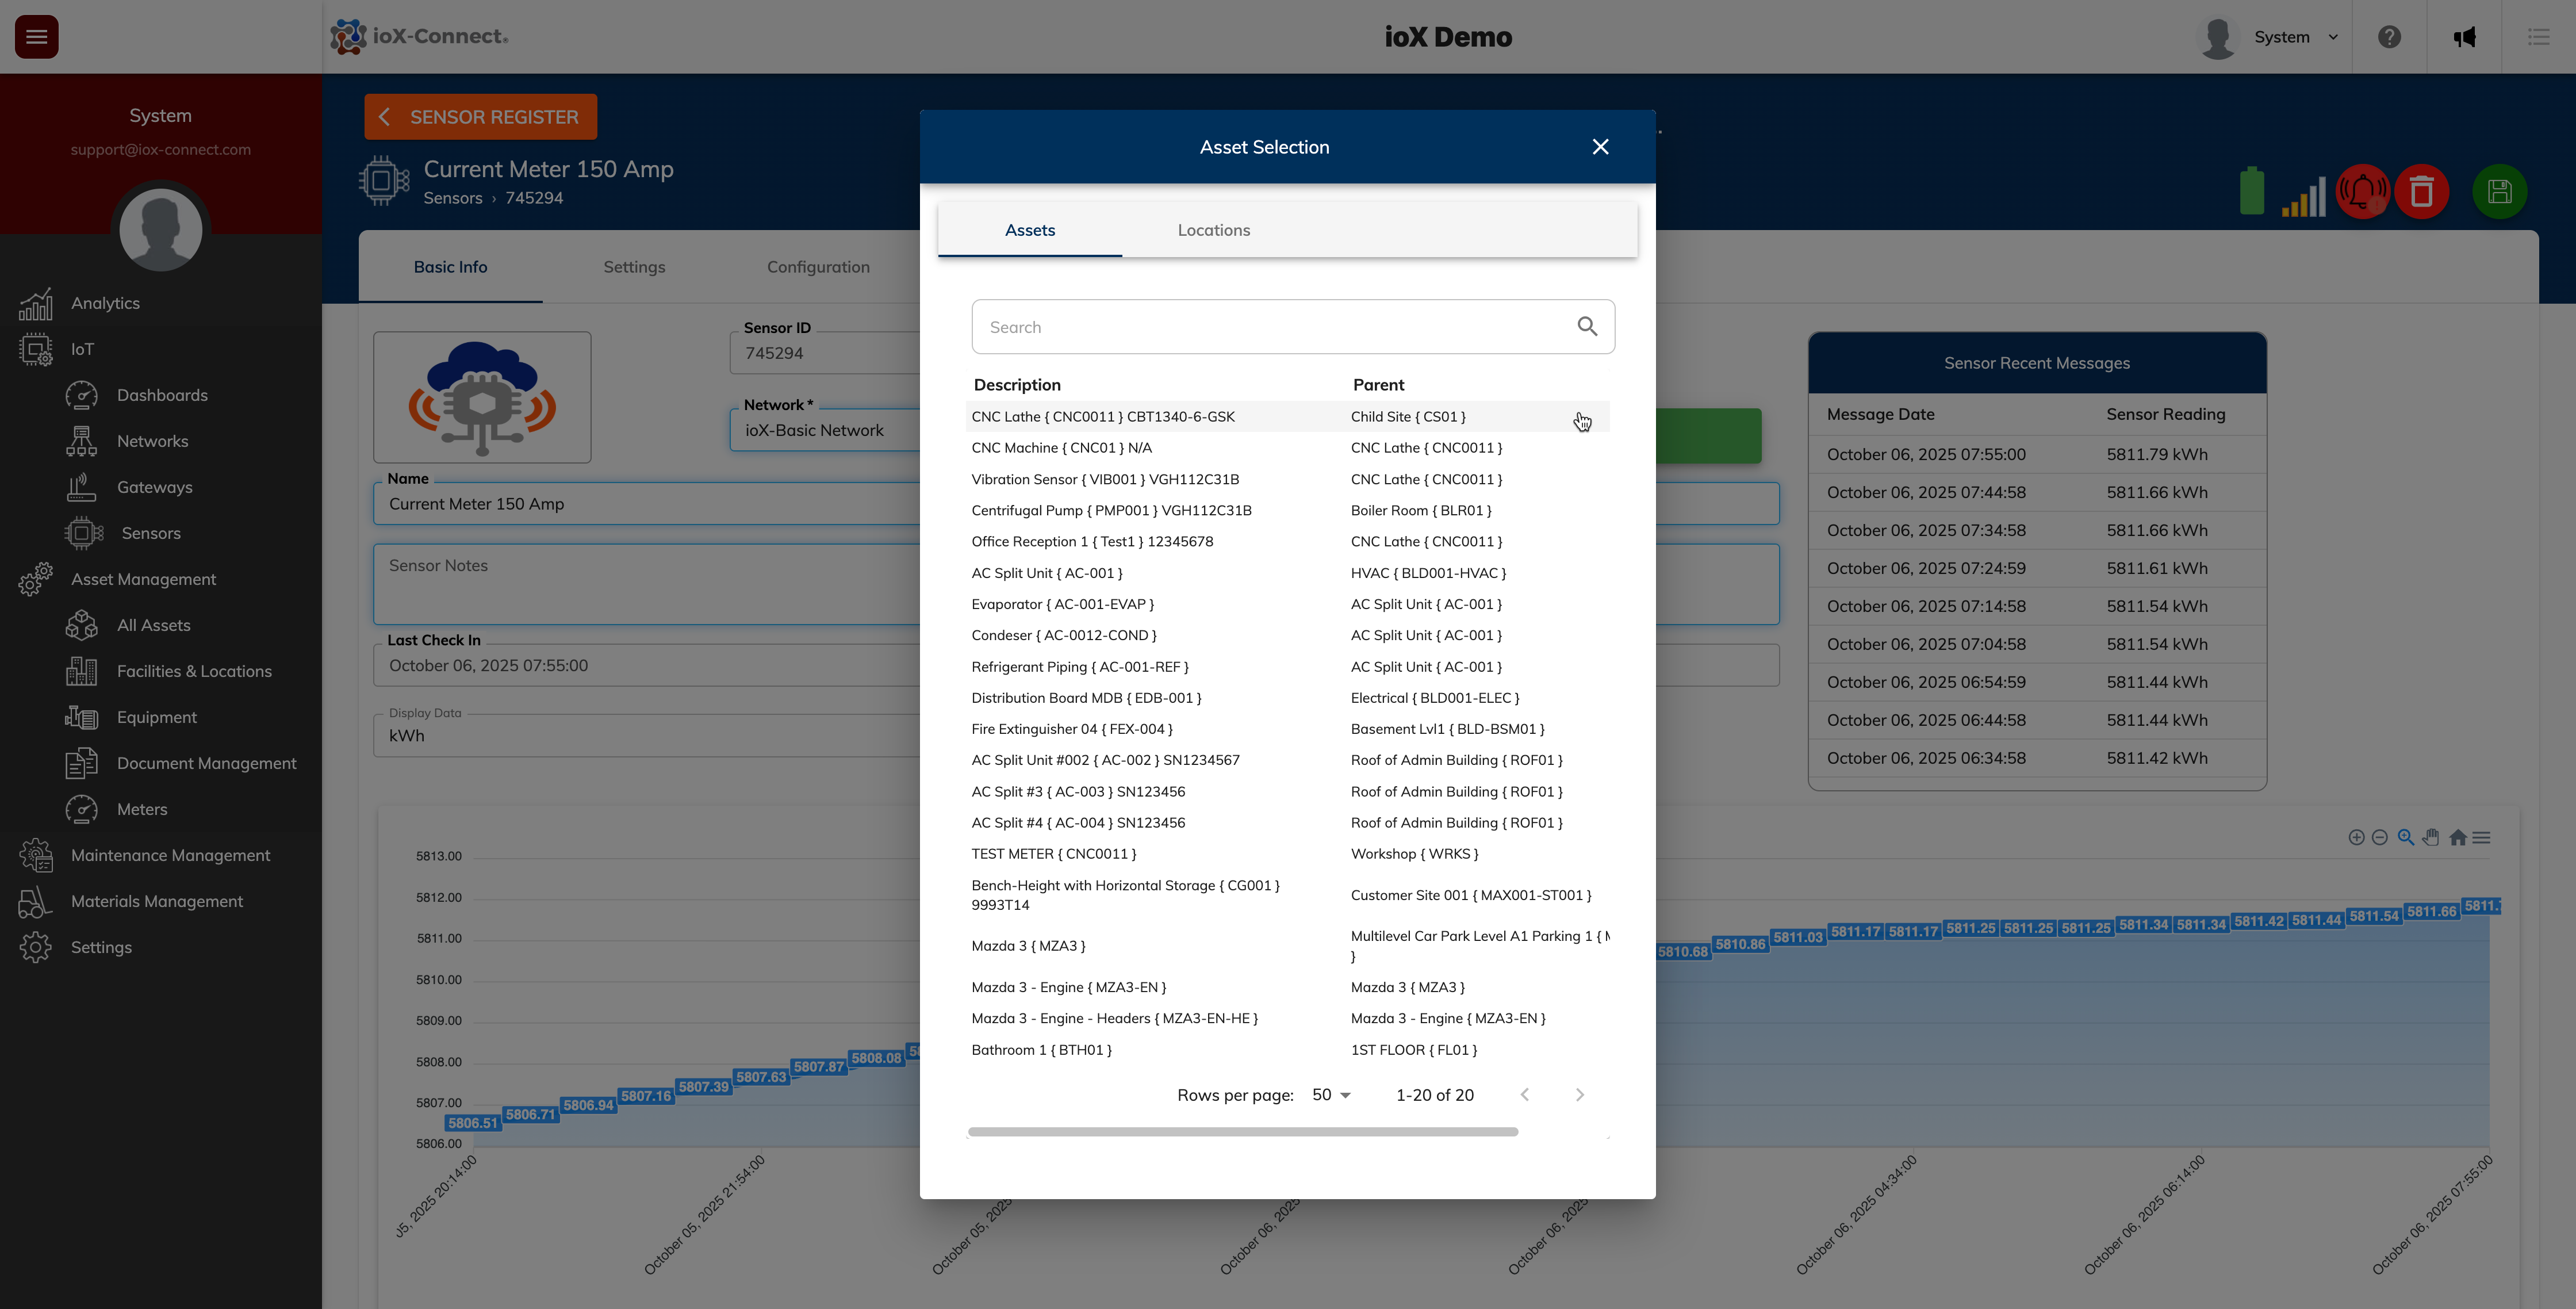Click the save sensor icon
This screenshot has height=1309, width=2576.
2499,191
